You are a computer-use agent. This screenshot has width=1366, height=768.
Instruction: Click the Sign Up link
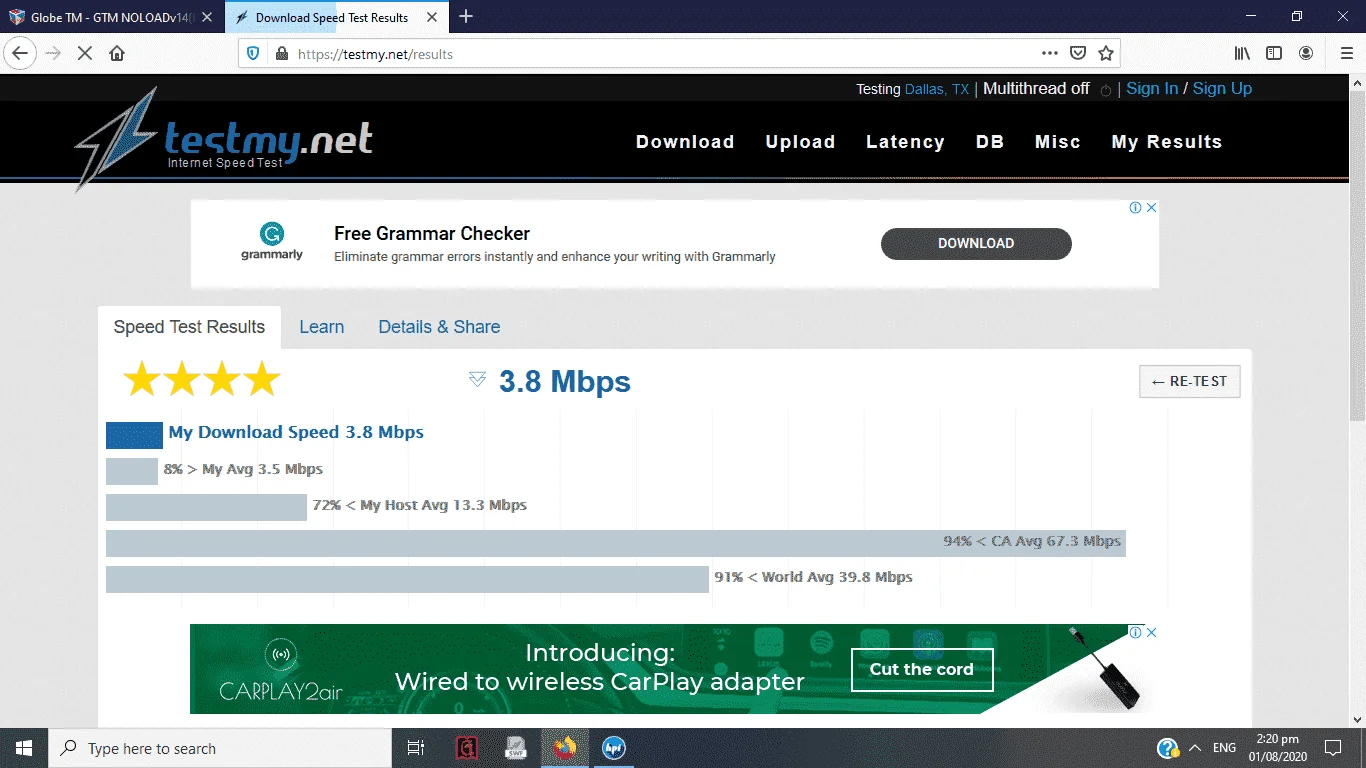1222,89
